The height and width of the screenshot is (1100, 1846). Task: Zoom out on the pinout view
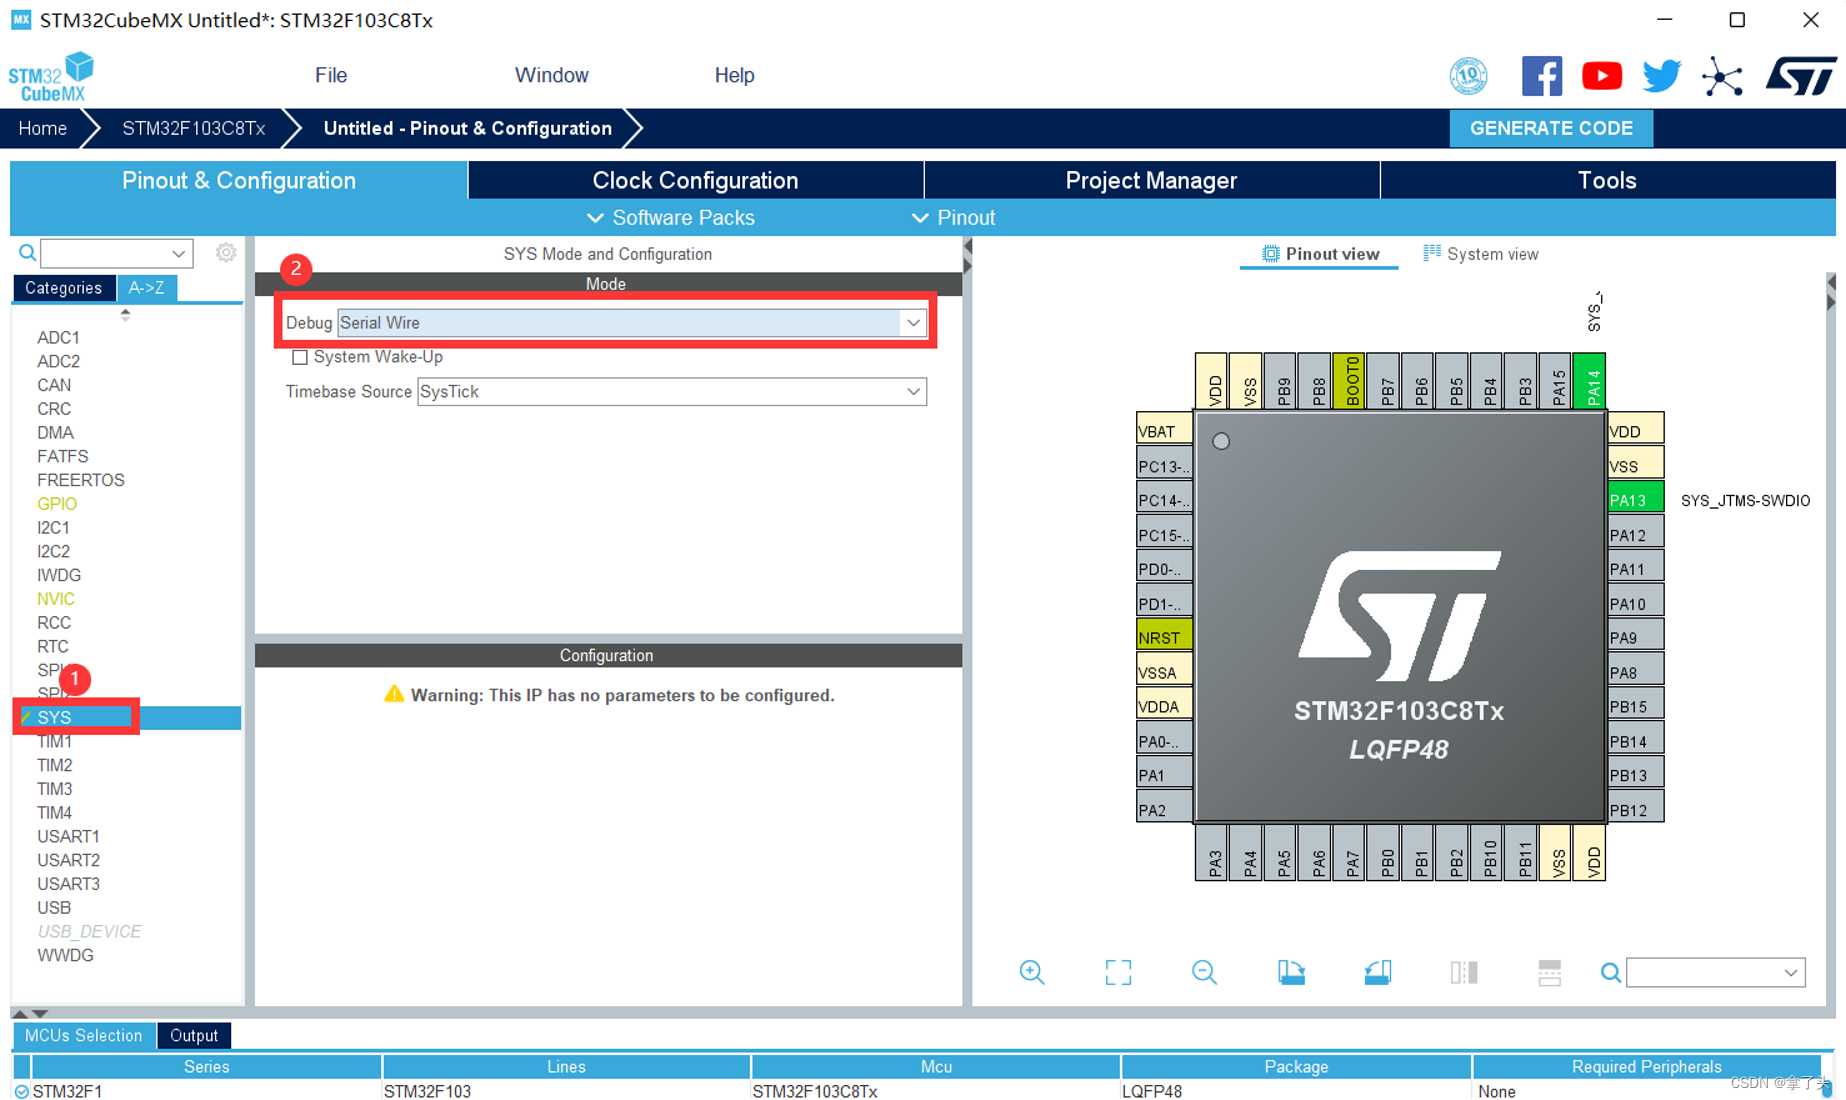click(1204, 972)
